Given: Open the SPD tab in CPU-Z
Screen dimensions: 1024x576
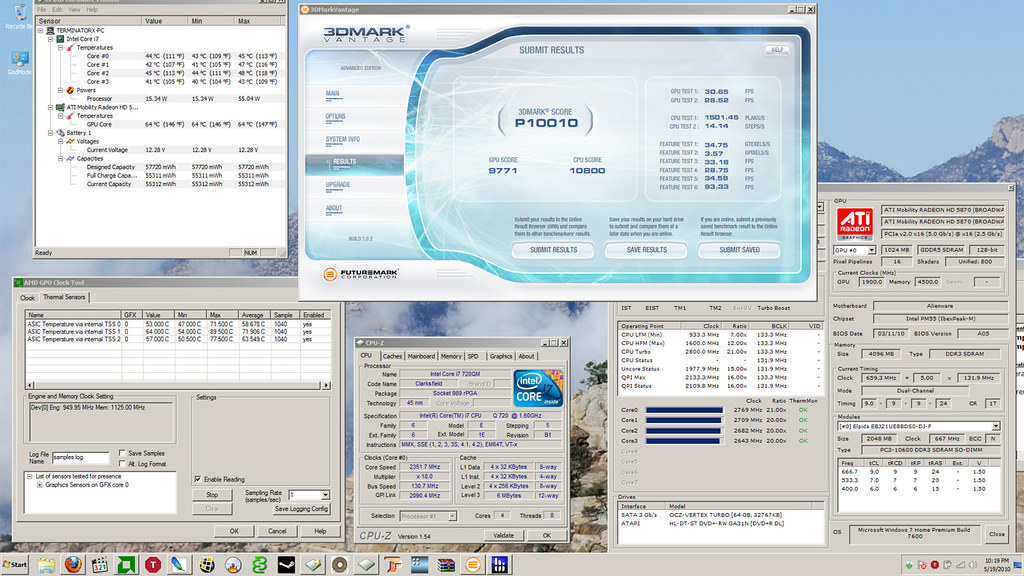Looking at the screenshot, I should [x=473, y=356].
